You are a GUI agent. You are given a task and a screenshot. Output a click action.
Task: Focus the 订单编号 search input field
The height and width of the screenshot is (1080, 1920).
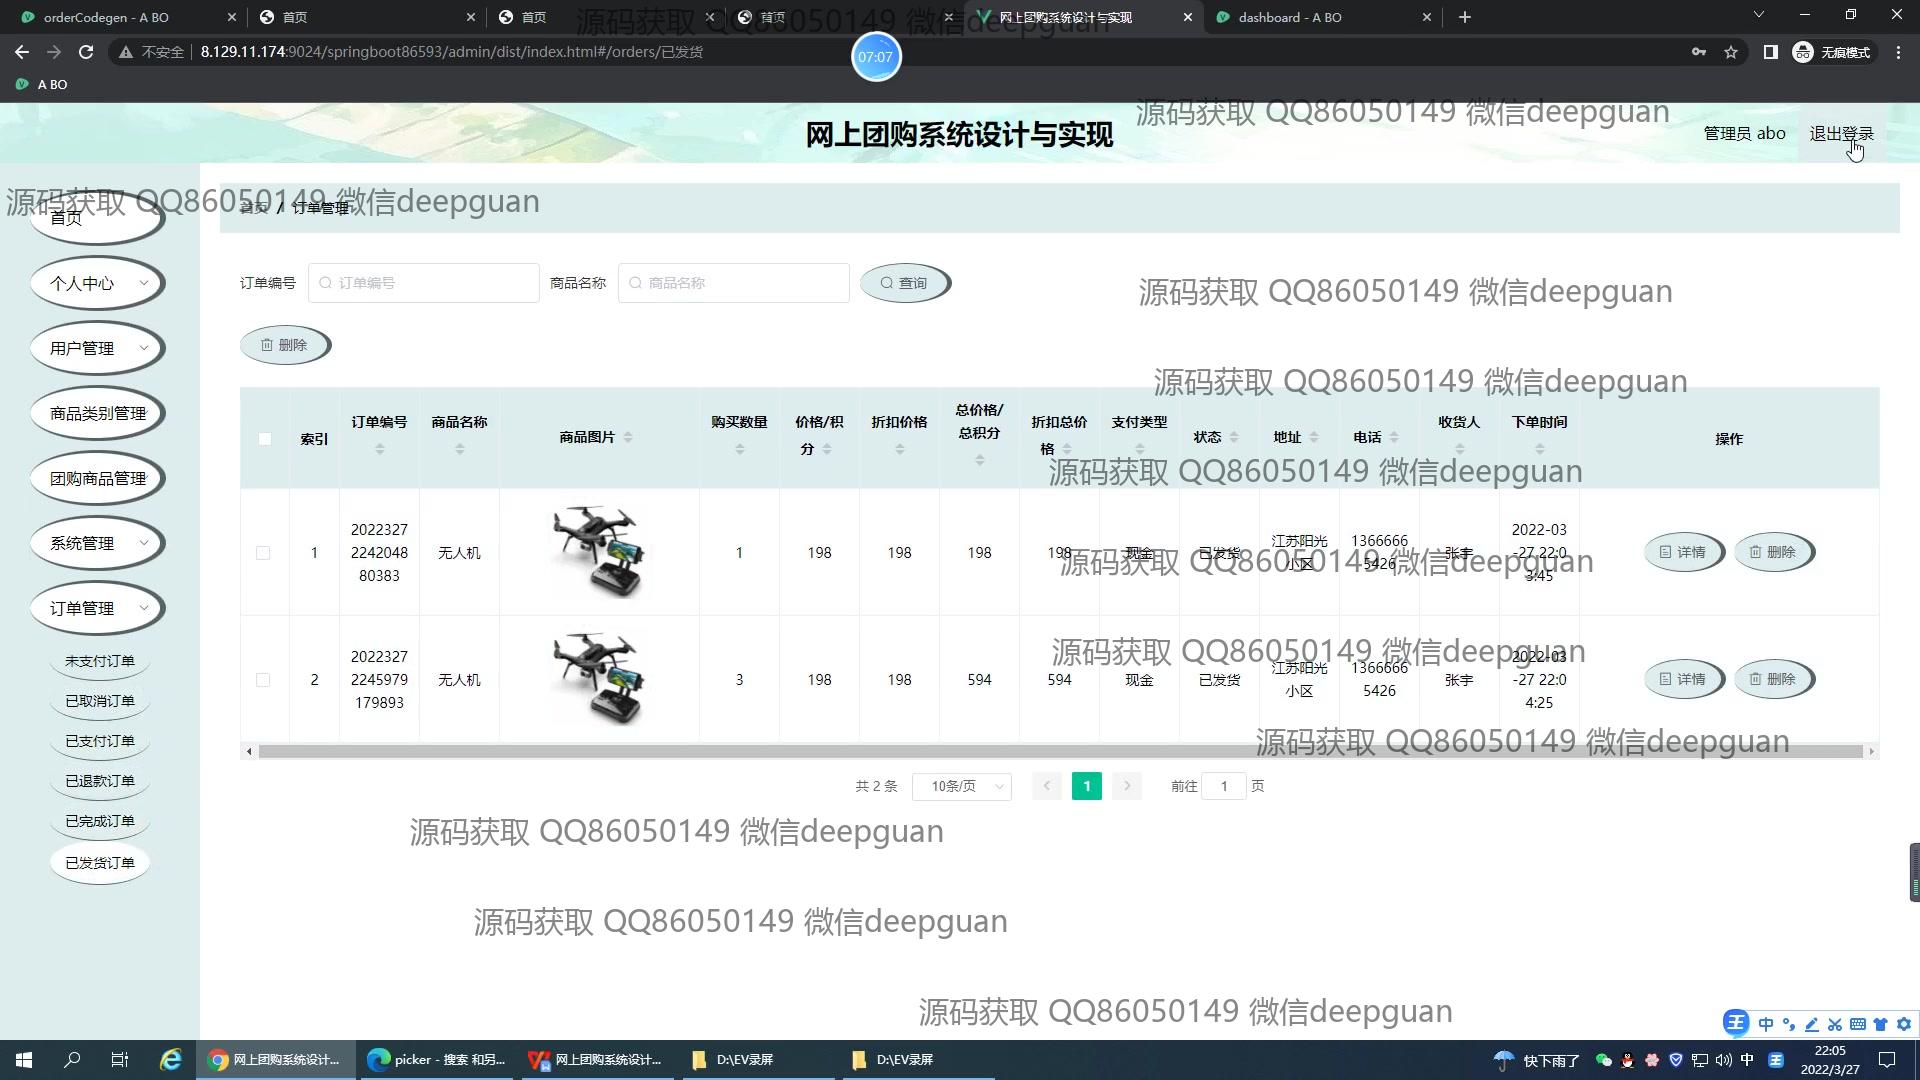[424, 283]
